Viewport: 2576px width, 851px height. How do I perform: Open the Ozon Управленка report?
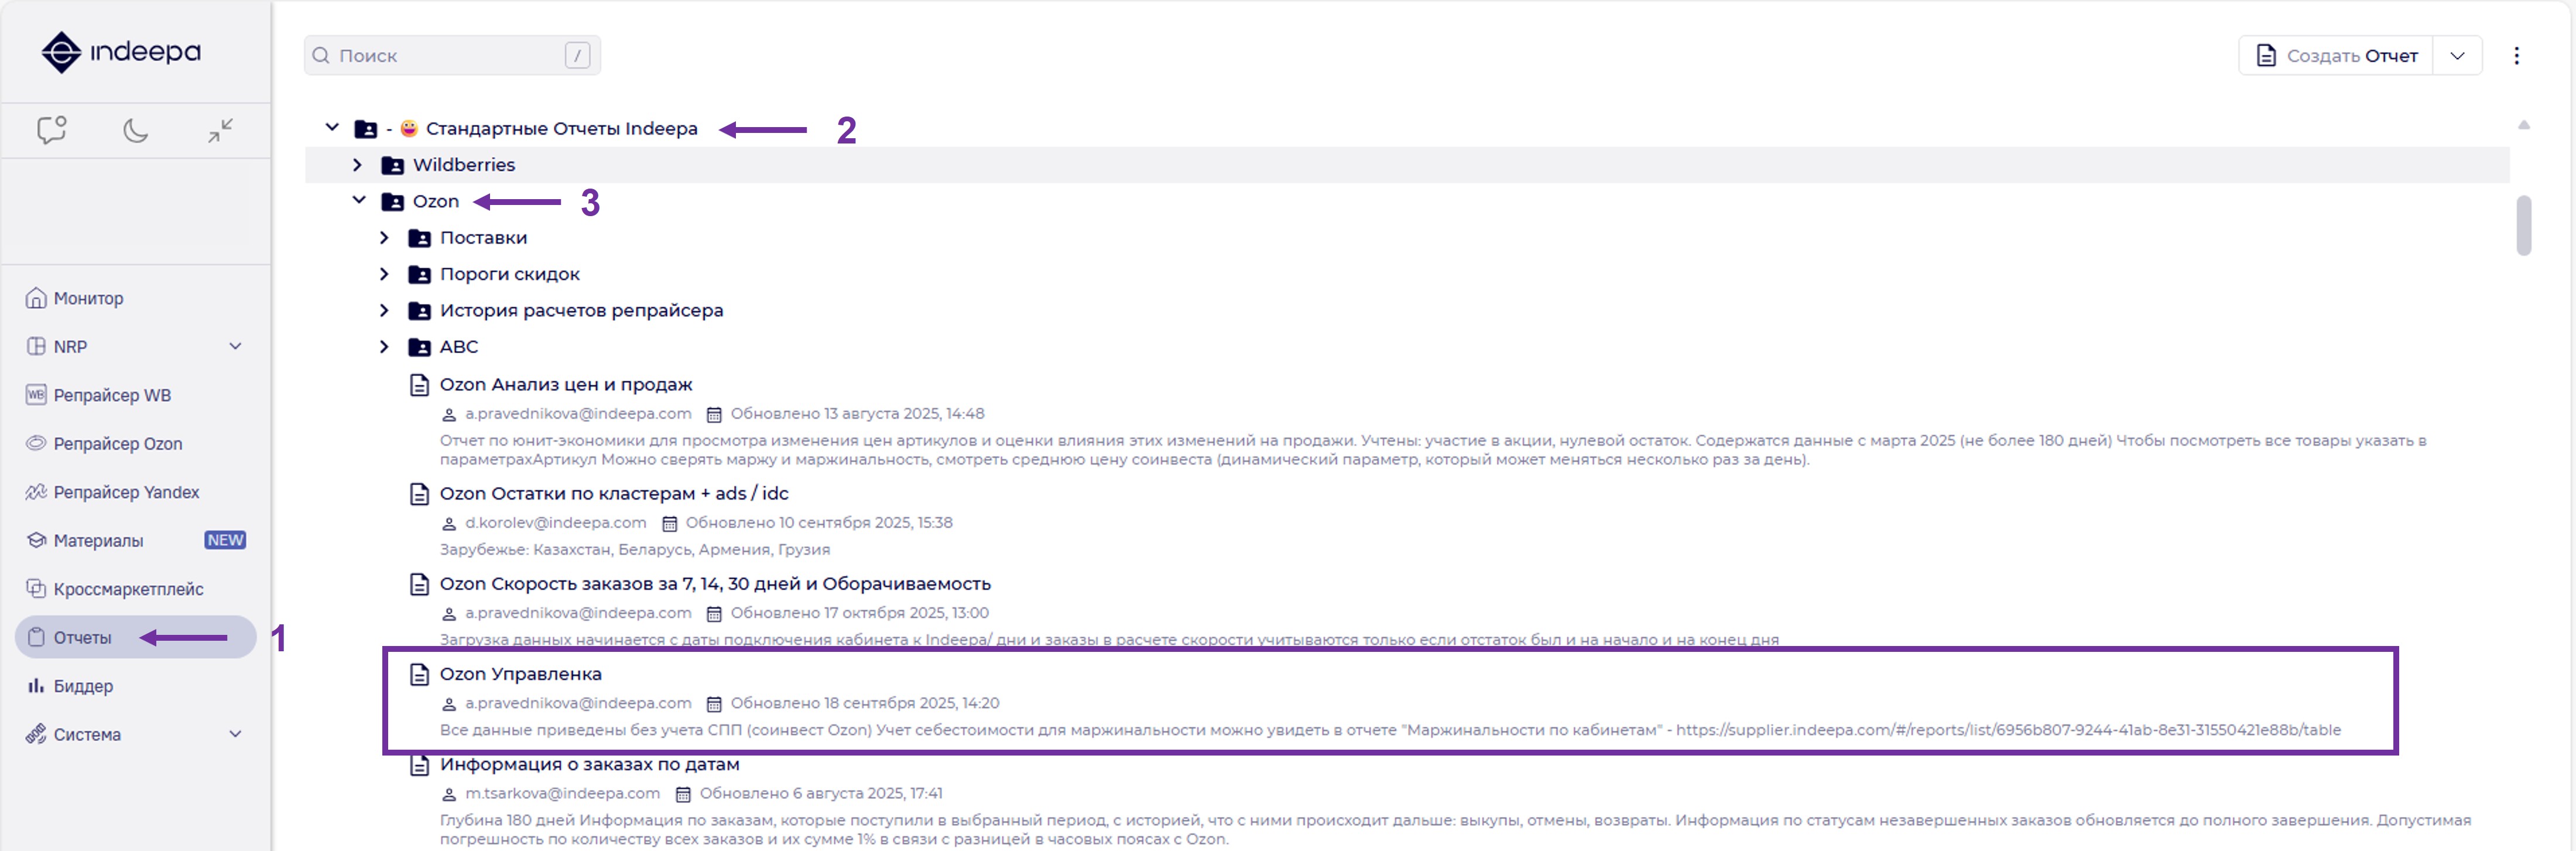pyautogui.click(x=520, y=674)
